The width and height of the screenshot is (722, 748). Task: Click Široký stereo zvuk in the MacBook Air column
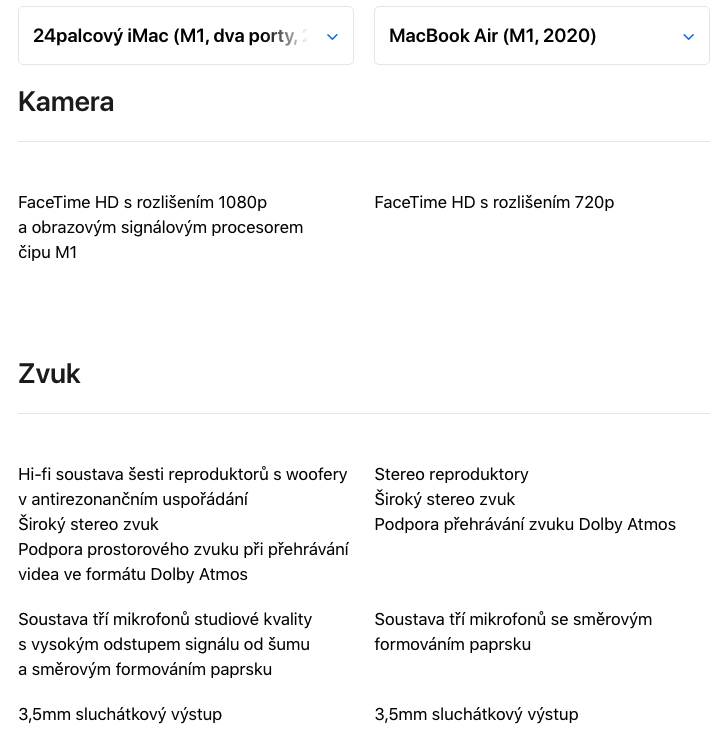[445, 499]
